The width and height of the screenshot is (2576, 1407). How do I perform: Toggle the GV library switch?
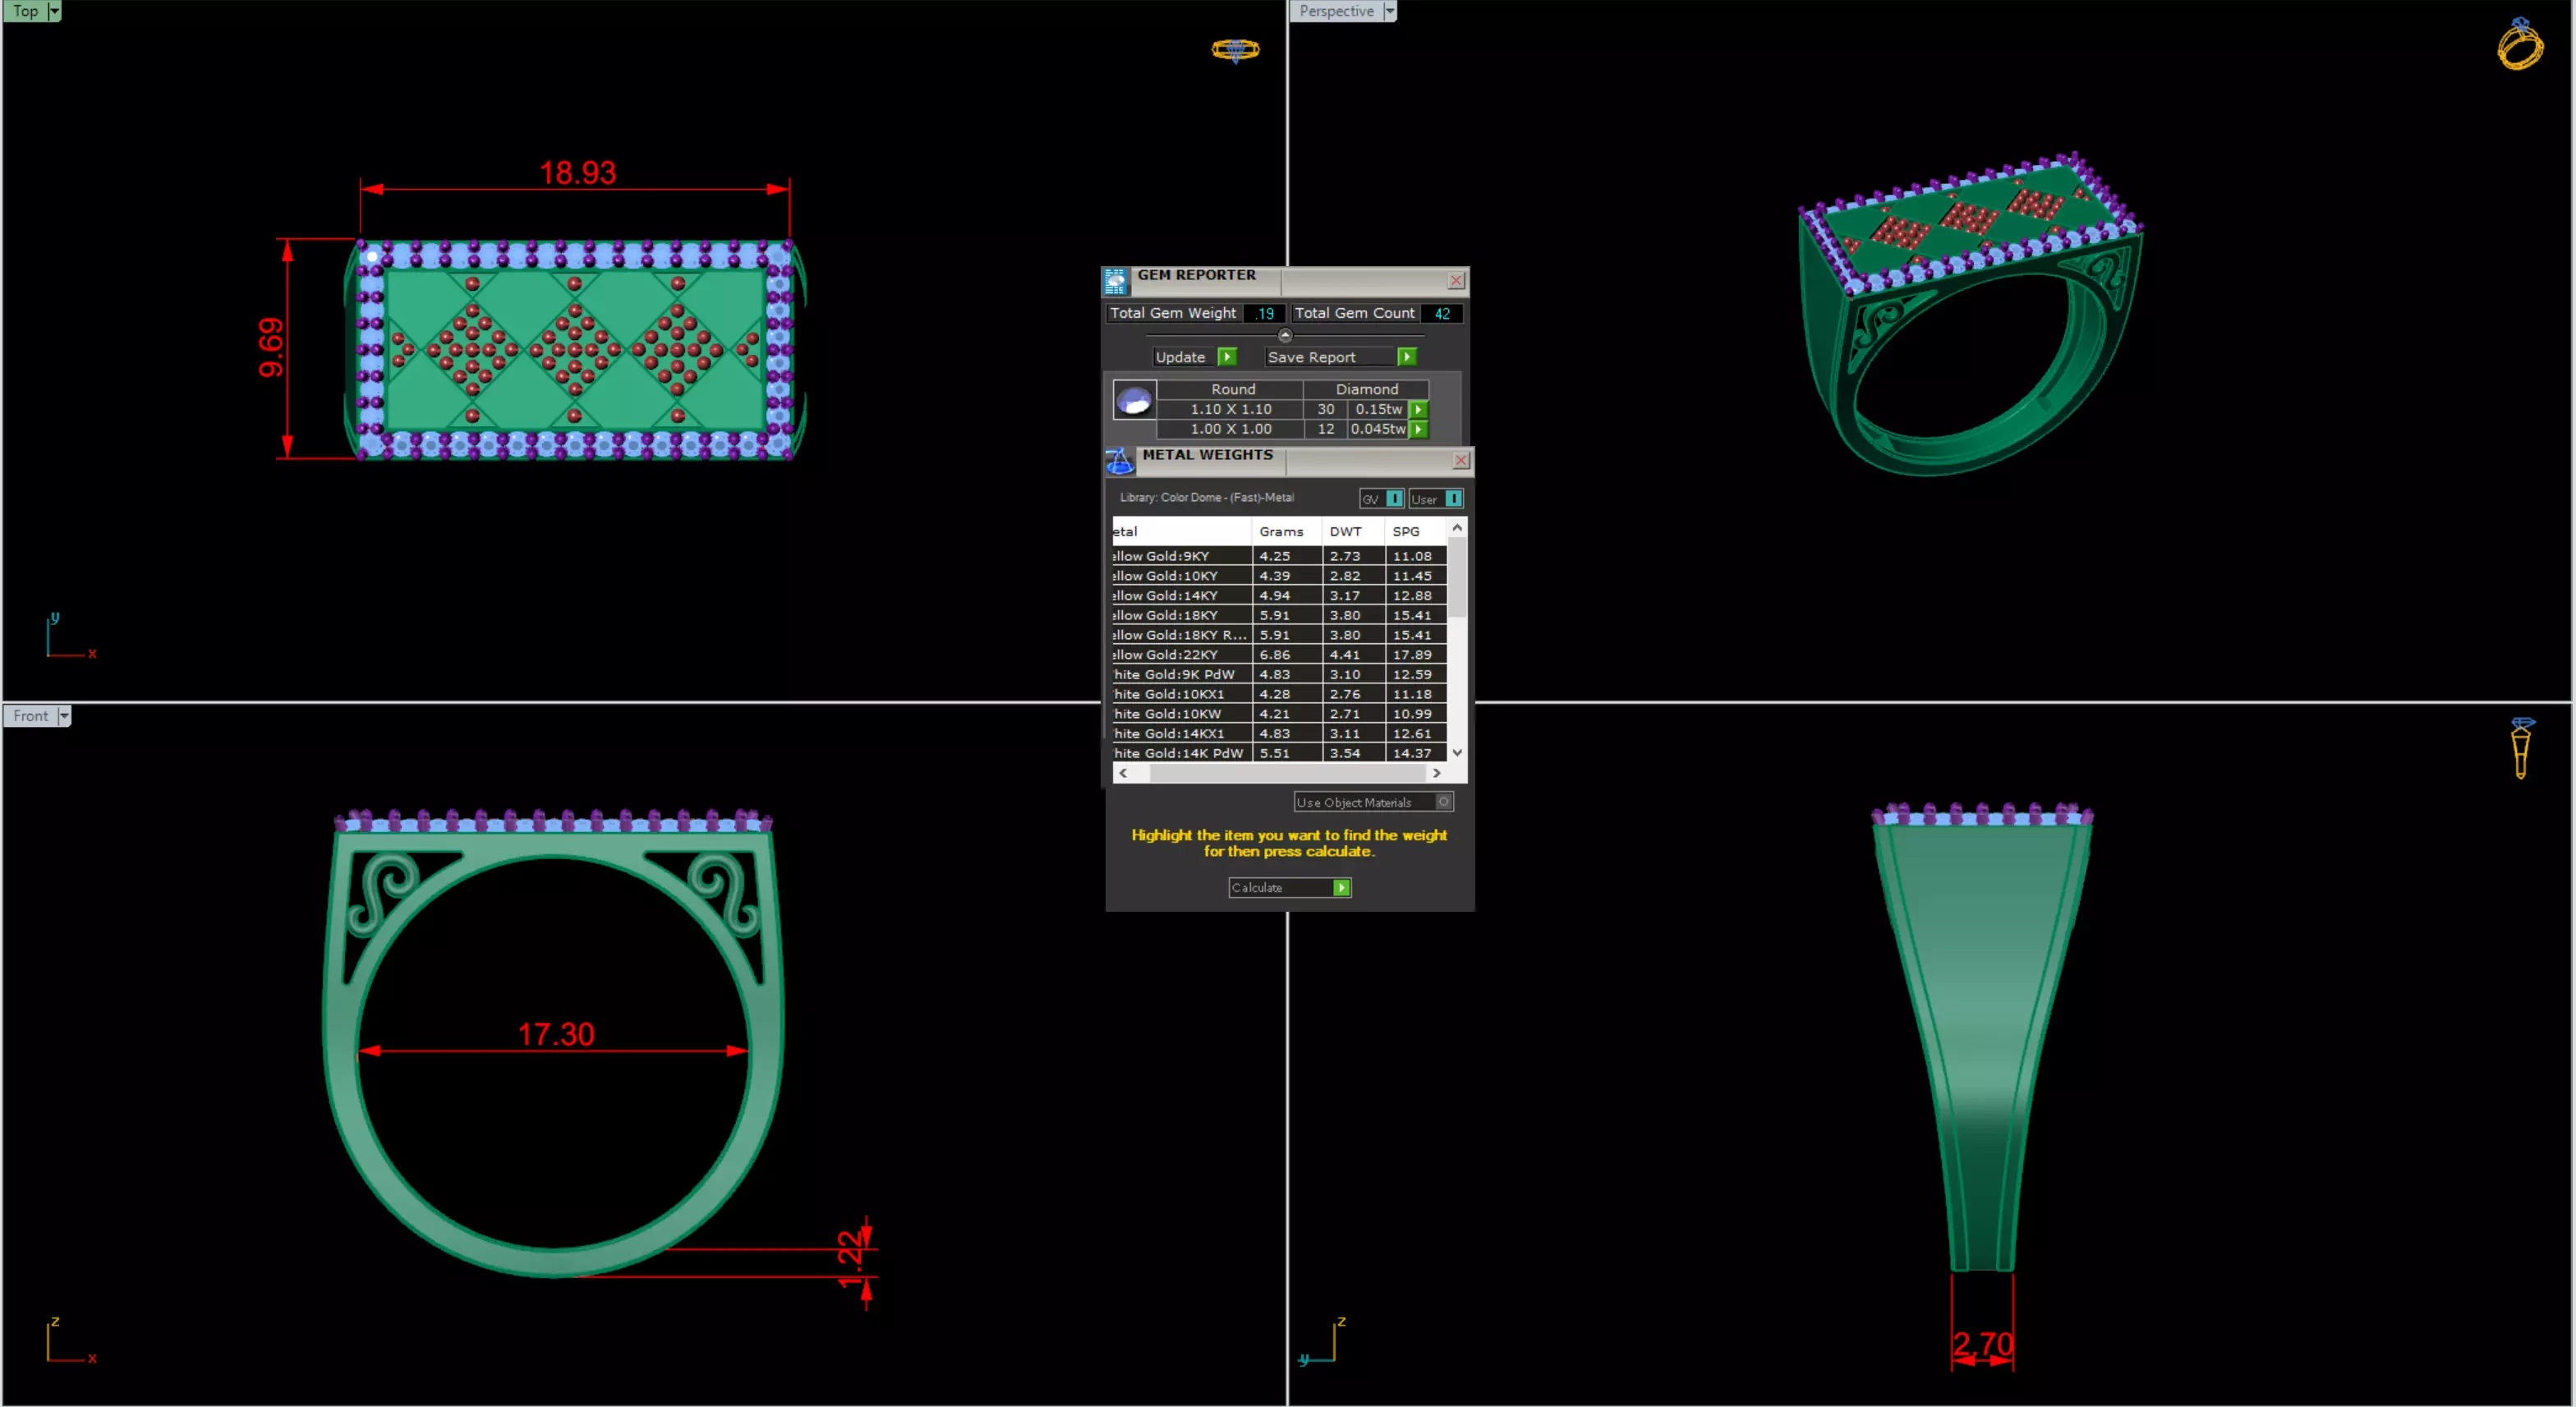click(1394, 498)
